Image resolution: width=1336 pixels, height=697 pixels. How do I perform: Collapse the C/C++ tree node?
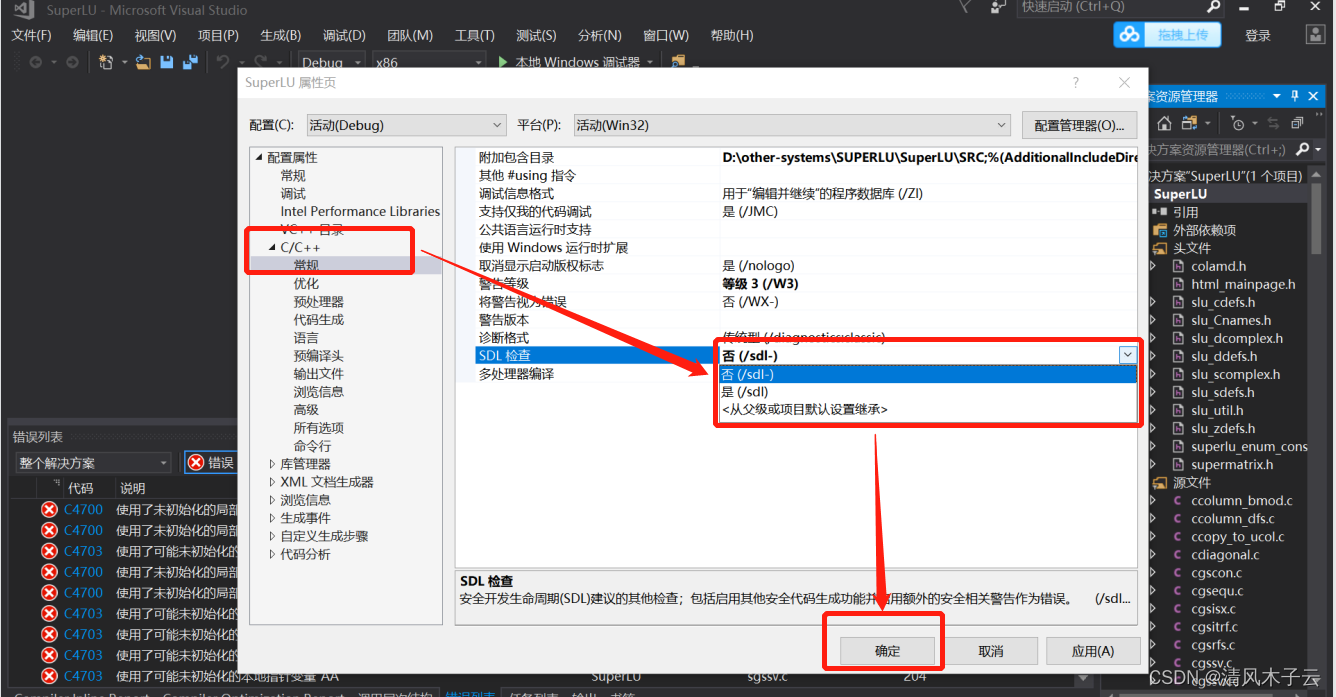coord(271,247)
